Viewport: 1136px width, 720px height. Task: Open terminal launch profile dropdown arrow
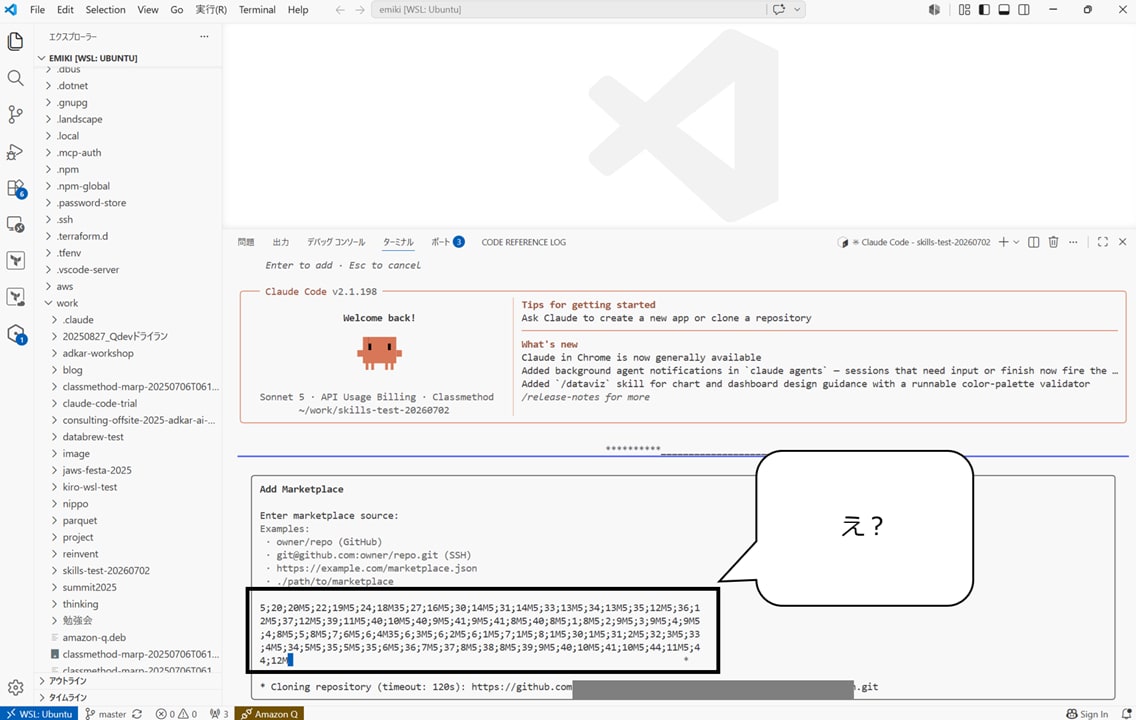tap(1016, 242)
